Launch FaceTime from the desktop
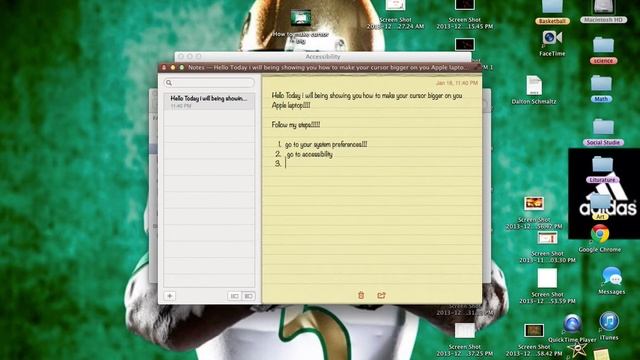The image size is (640, 360). coord(552,43)
